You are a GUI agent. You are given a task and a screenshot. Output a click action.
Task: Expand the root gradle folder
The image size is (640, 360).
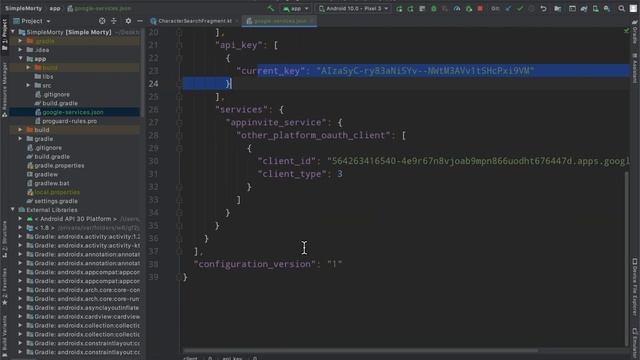point(20,139)
